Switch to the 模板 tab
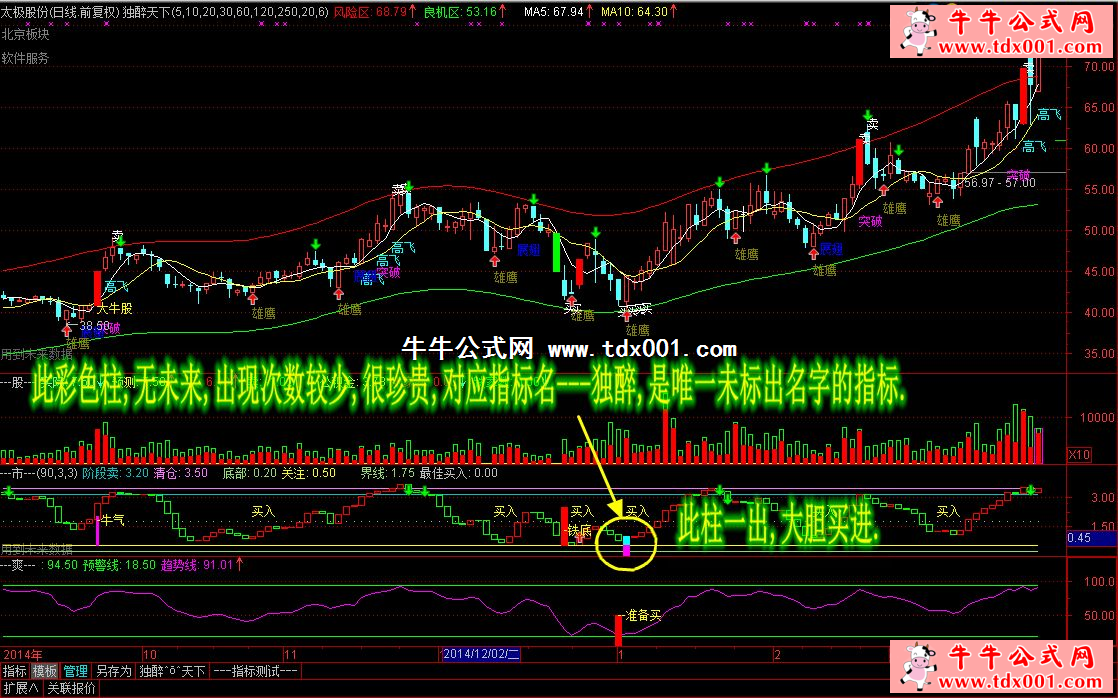This screenshot has height=698, width=1118. pyautogui.click(x=45, y=671)
